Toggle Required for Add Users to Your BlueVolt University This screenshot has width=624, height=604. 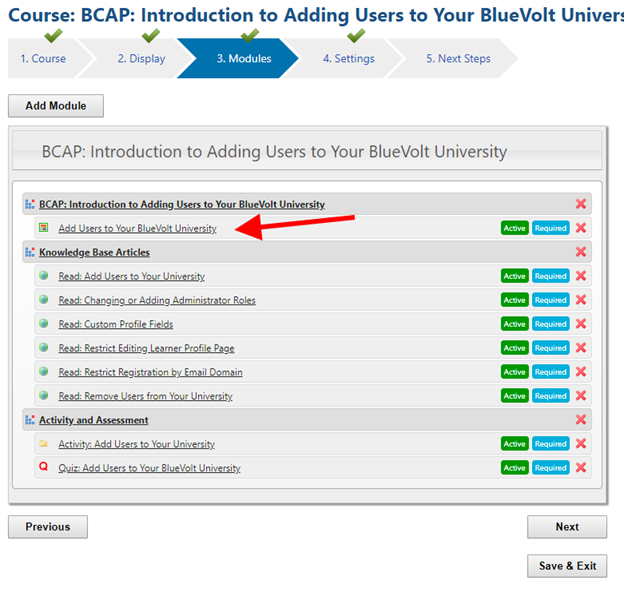[551, 228]
